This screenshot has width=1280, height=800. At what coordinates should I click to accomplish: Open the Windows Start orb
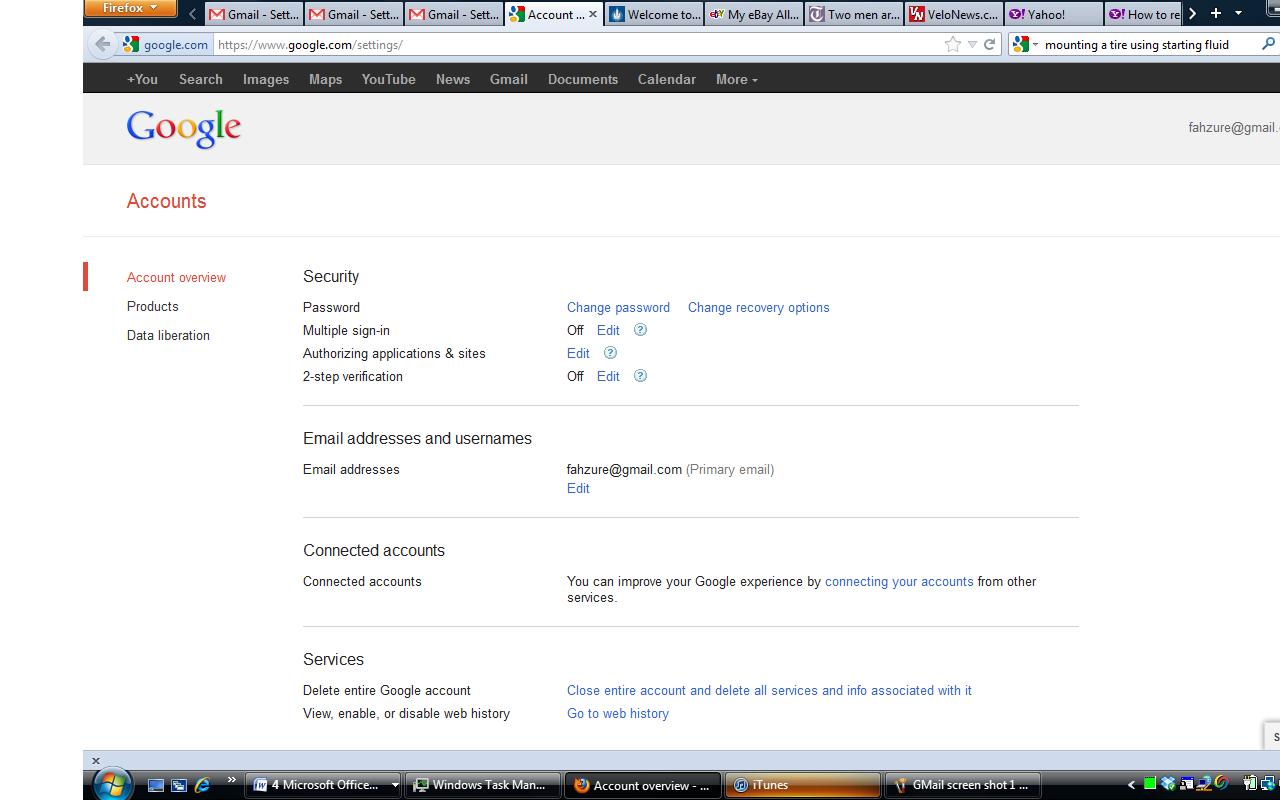point(111,785)
